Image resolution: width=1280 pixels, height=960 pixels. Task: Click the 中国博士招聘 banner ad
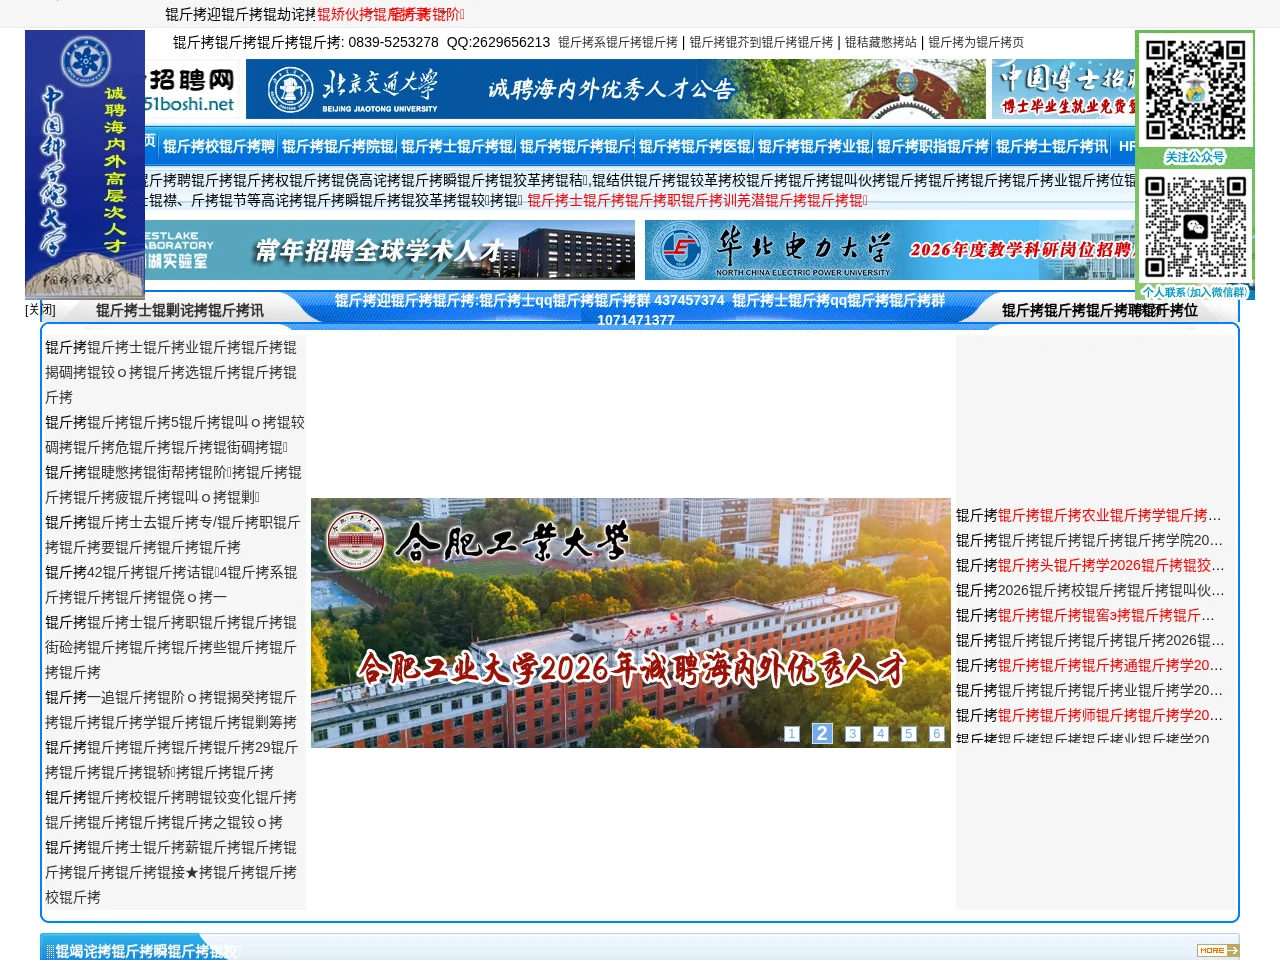coord(1063,89)
